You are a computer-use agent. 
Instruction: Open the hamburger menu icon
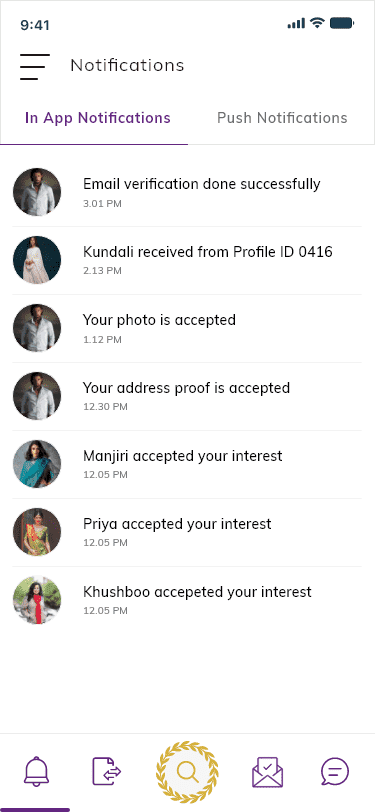35,66
